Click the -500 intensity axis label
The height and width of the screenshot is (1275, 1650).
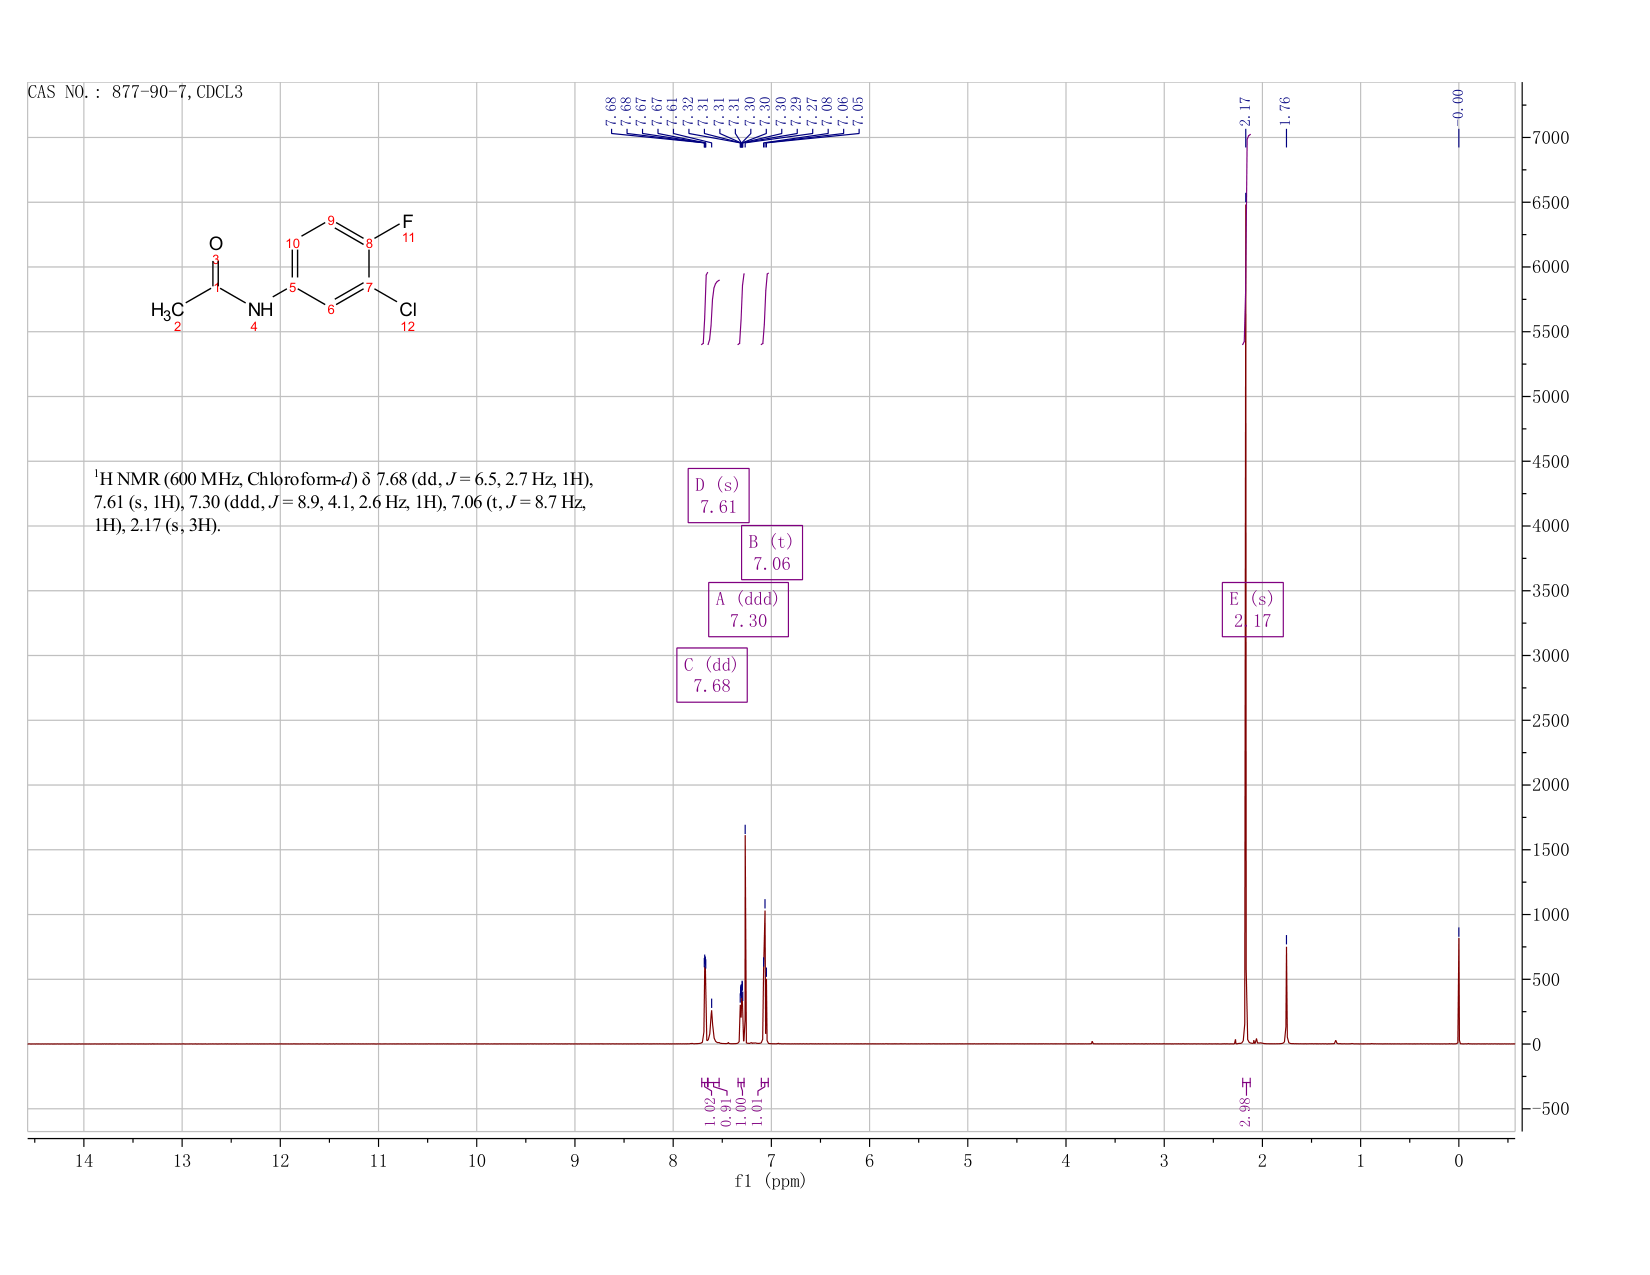point(1550,1109)
